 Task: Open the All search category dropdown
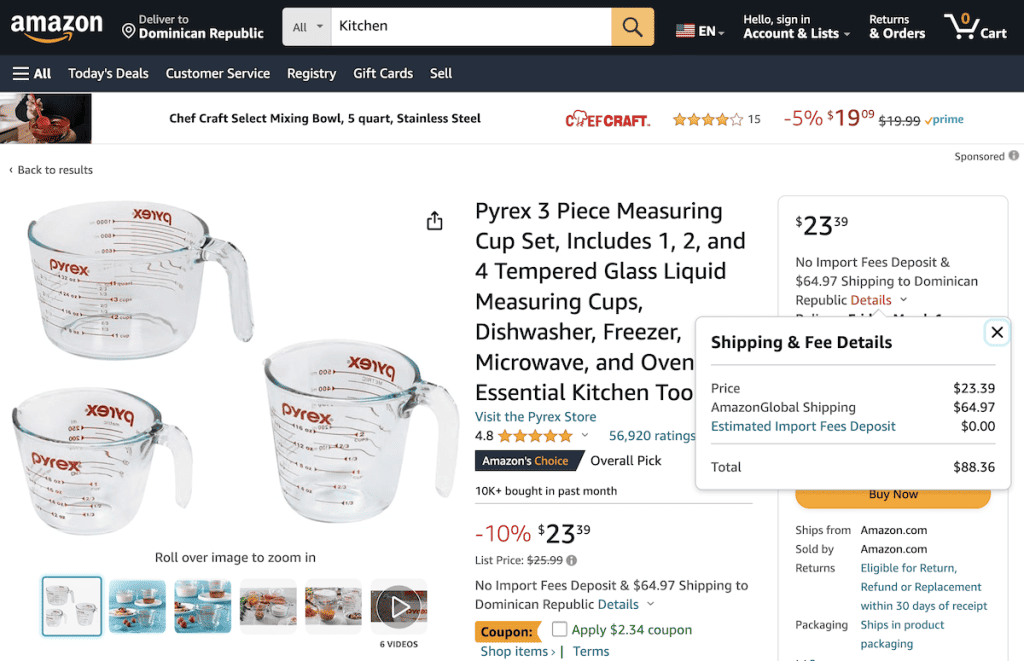304,26
